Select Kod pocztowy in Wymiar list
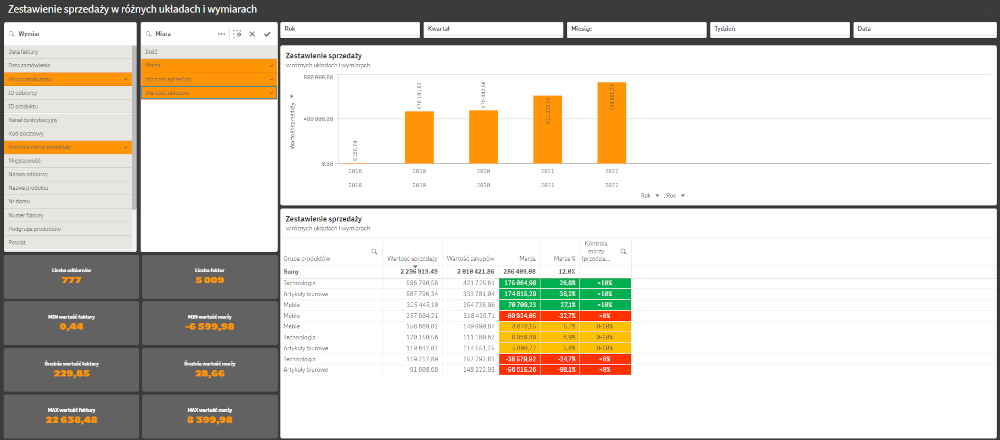 68,134
